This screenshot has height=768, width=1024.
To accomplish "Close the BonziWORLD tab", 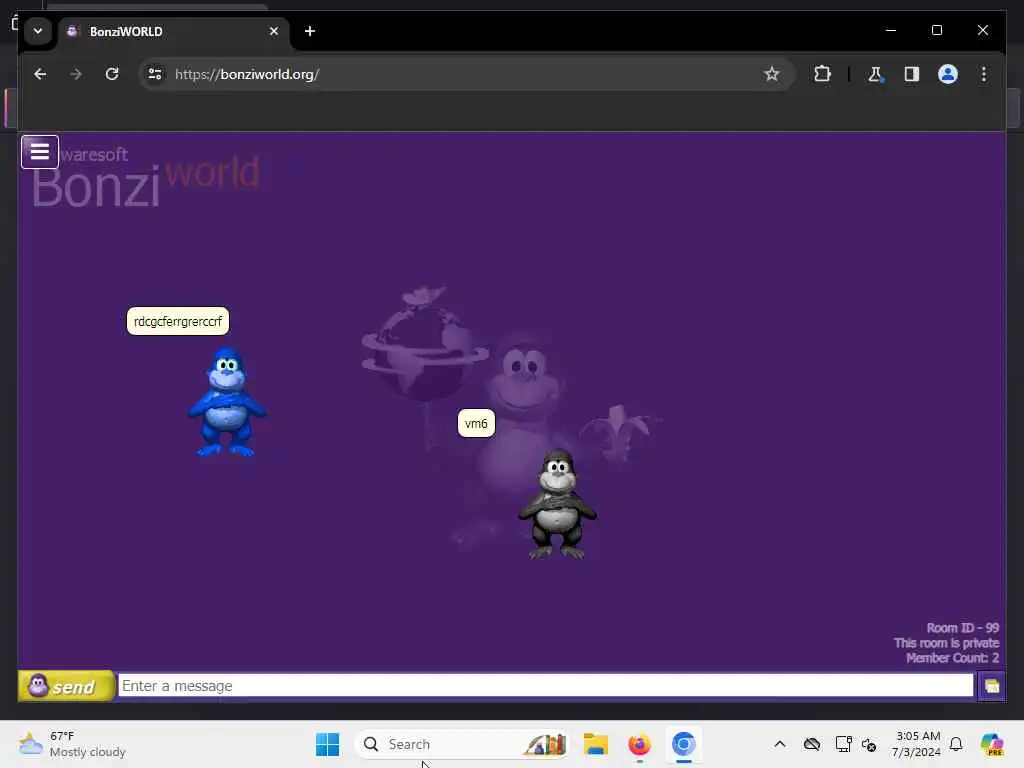I will [x=274, y=31].
